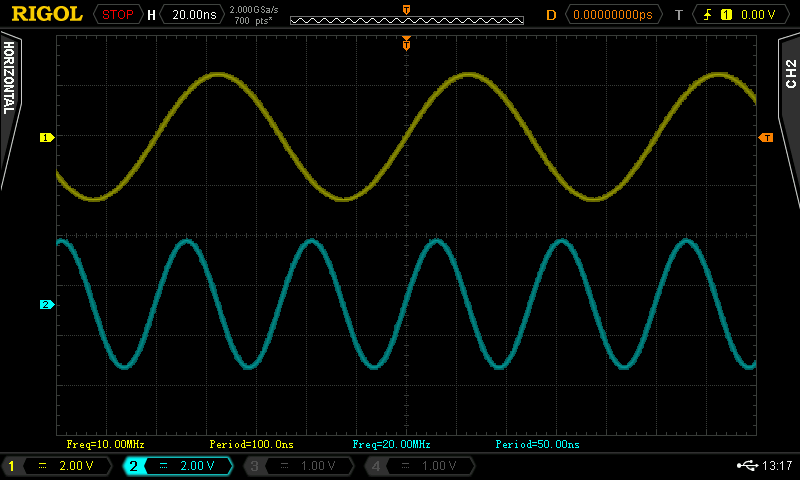Click channel 3 DC coupling icon
Viewport: 800px width, 480px height.
click(x=285, y=466)
